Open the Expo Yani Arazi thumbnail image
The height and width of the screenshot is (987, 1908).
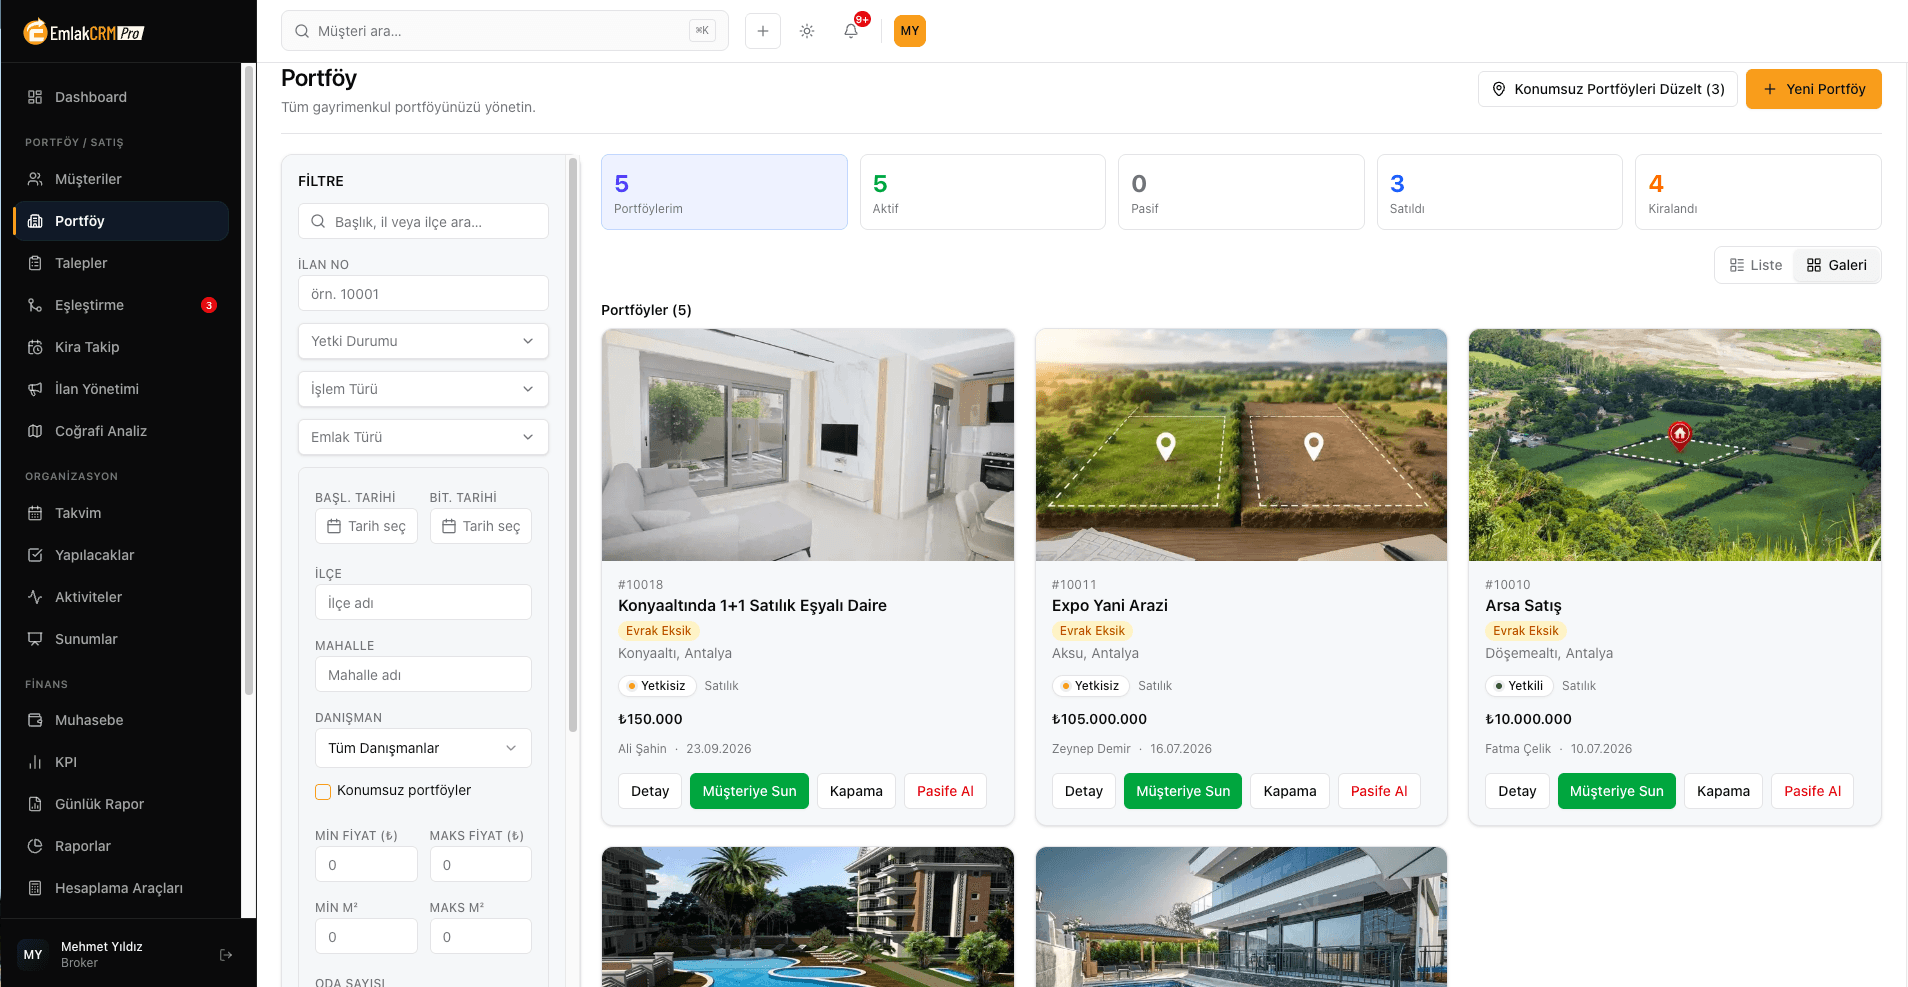tap(1241, 445)
